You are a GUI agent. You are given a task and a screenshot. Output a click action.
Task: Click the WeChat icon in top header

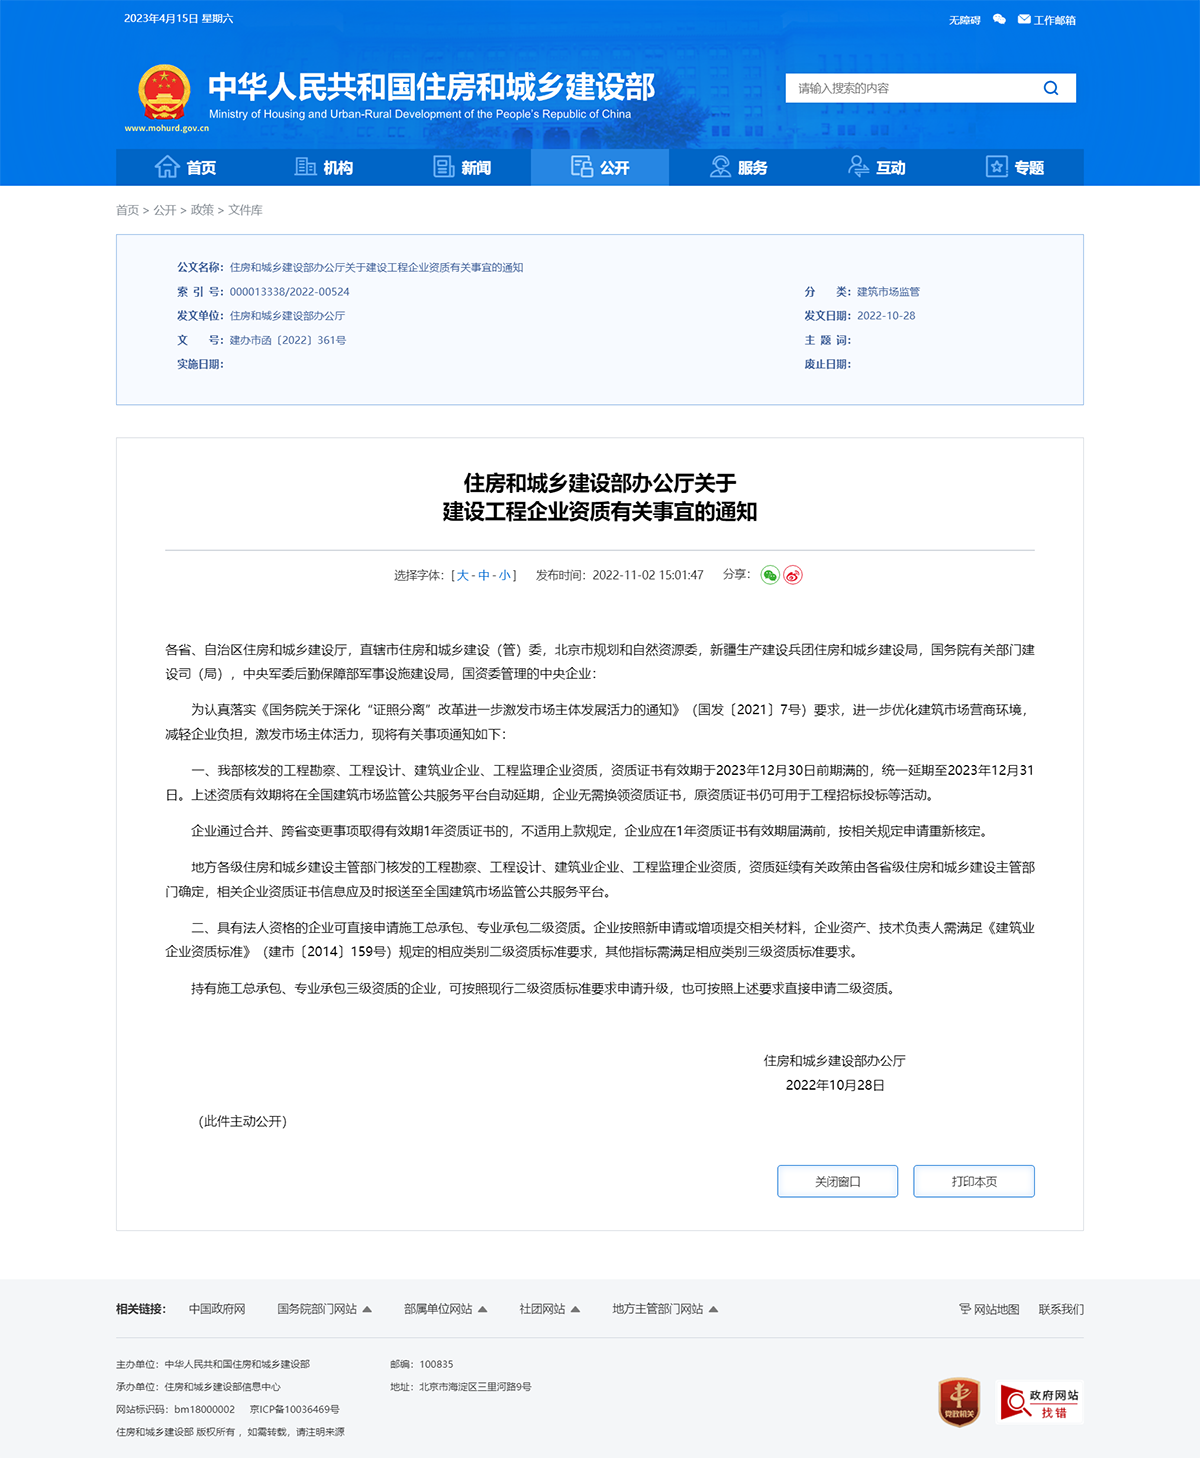(x=998, y=20)
